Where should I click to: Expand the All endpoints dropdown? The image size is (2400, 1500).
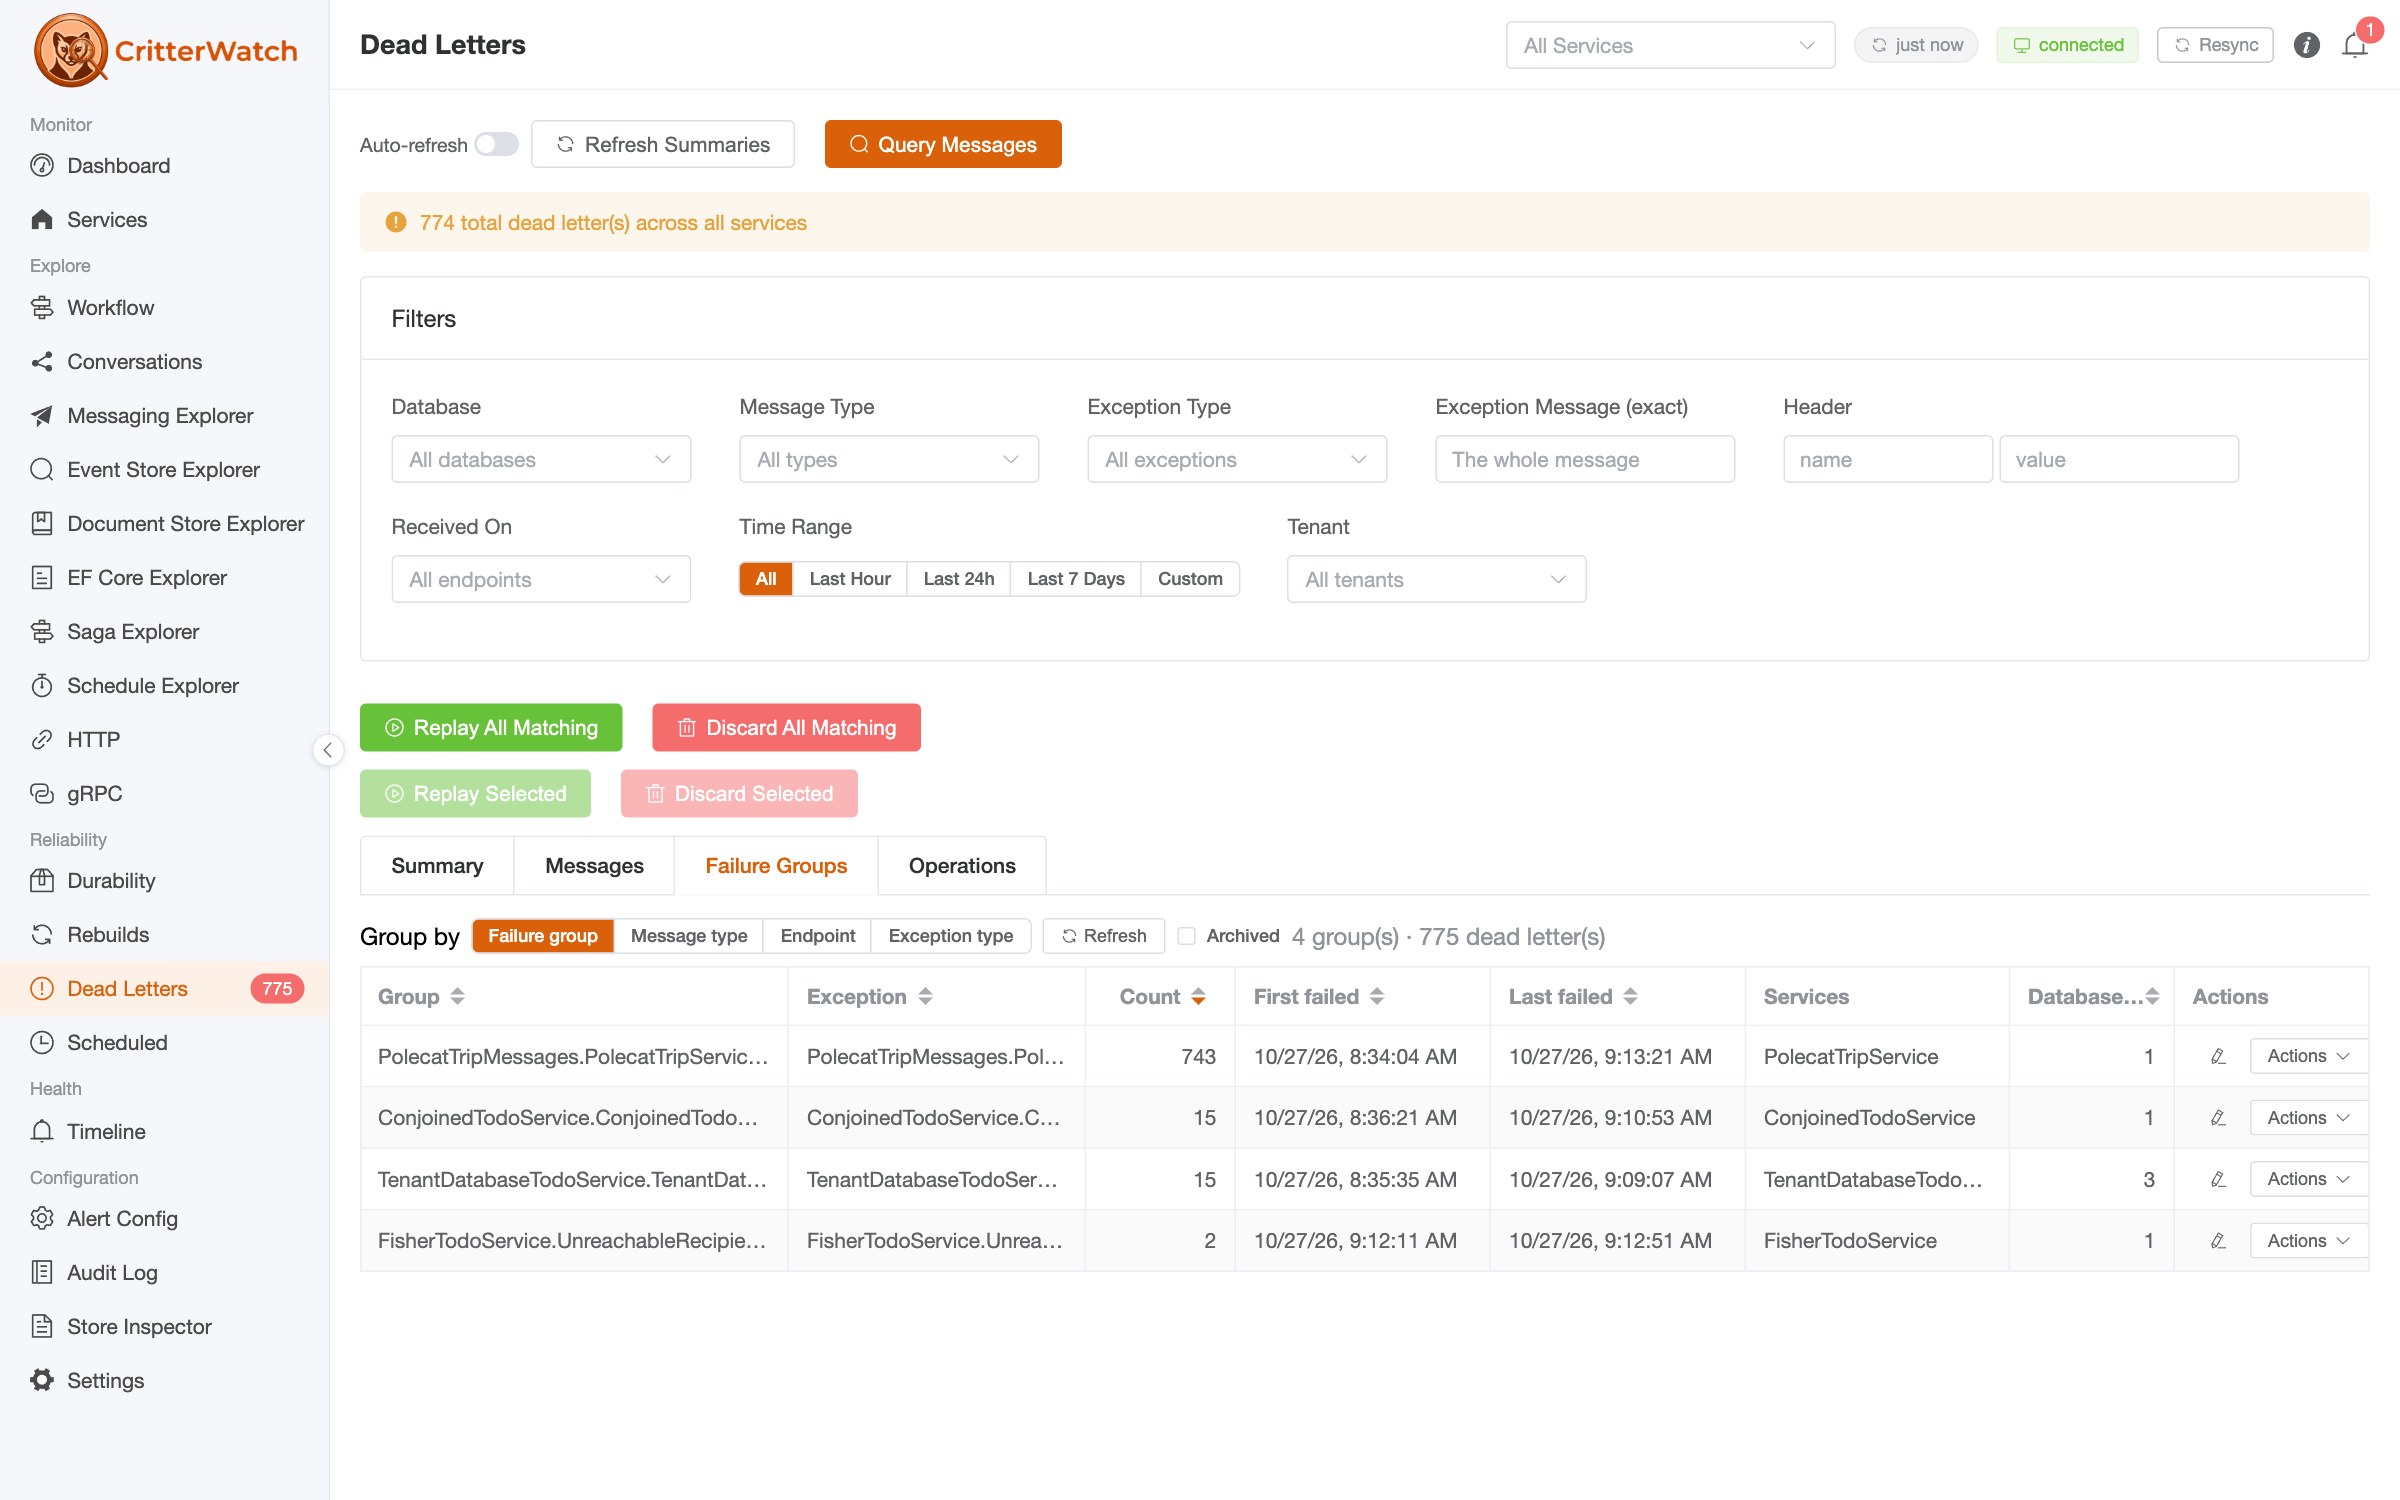(x=541, y=579)
